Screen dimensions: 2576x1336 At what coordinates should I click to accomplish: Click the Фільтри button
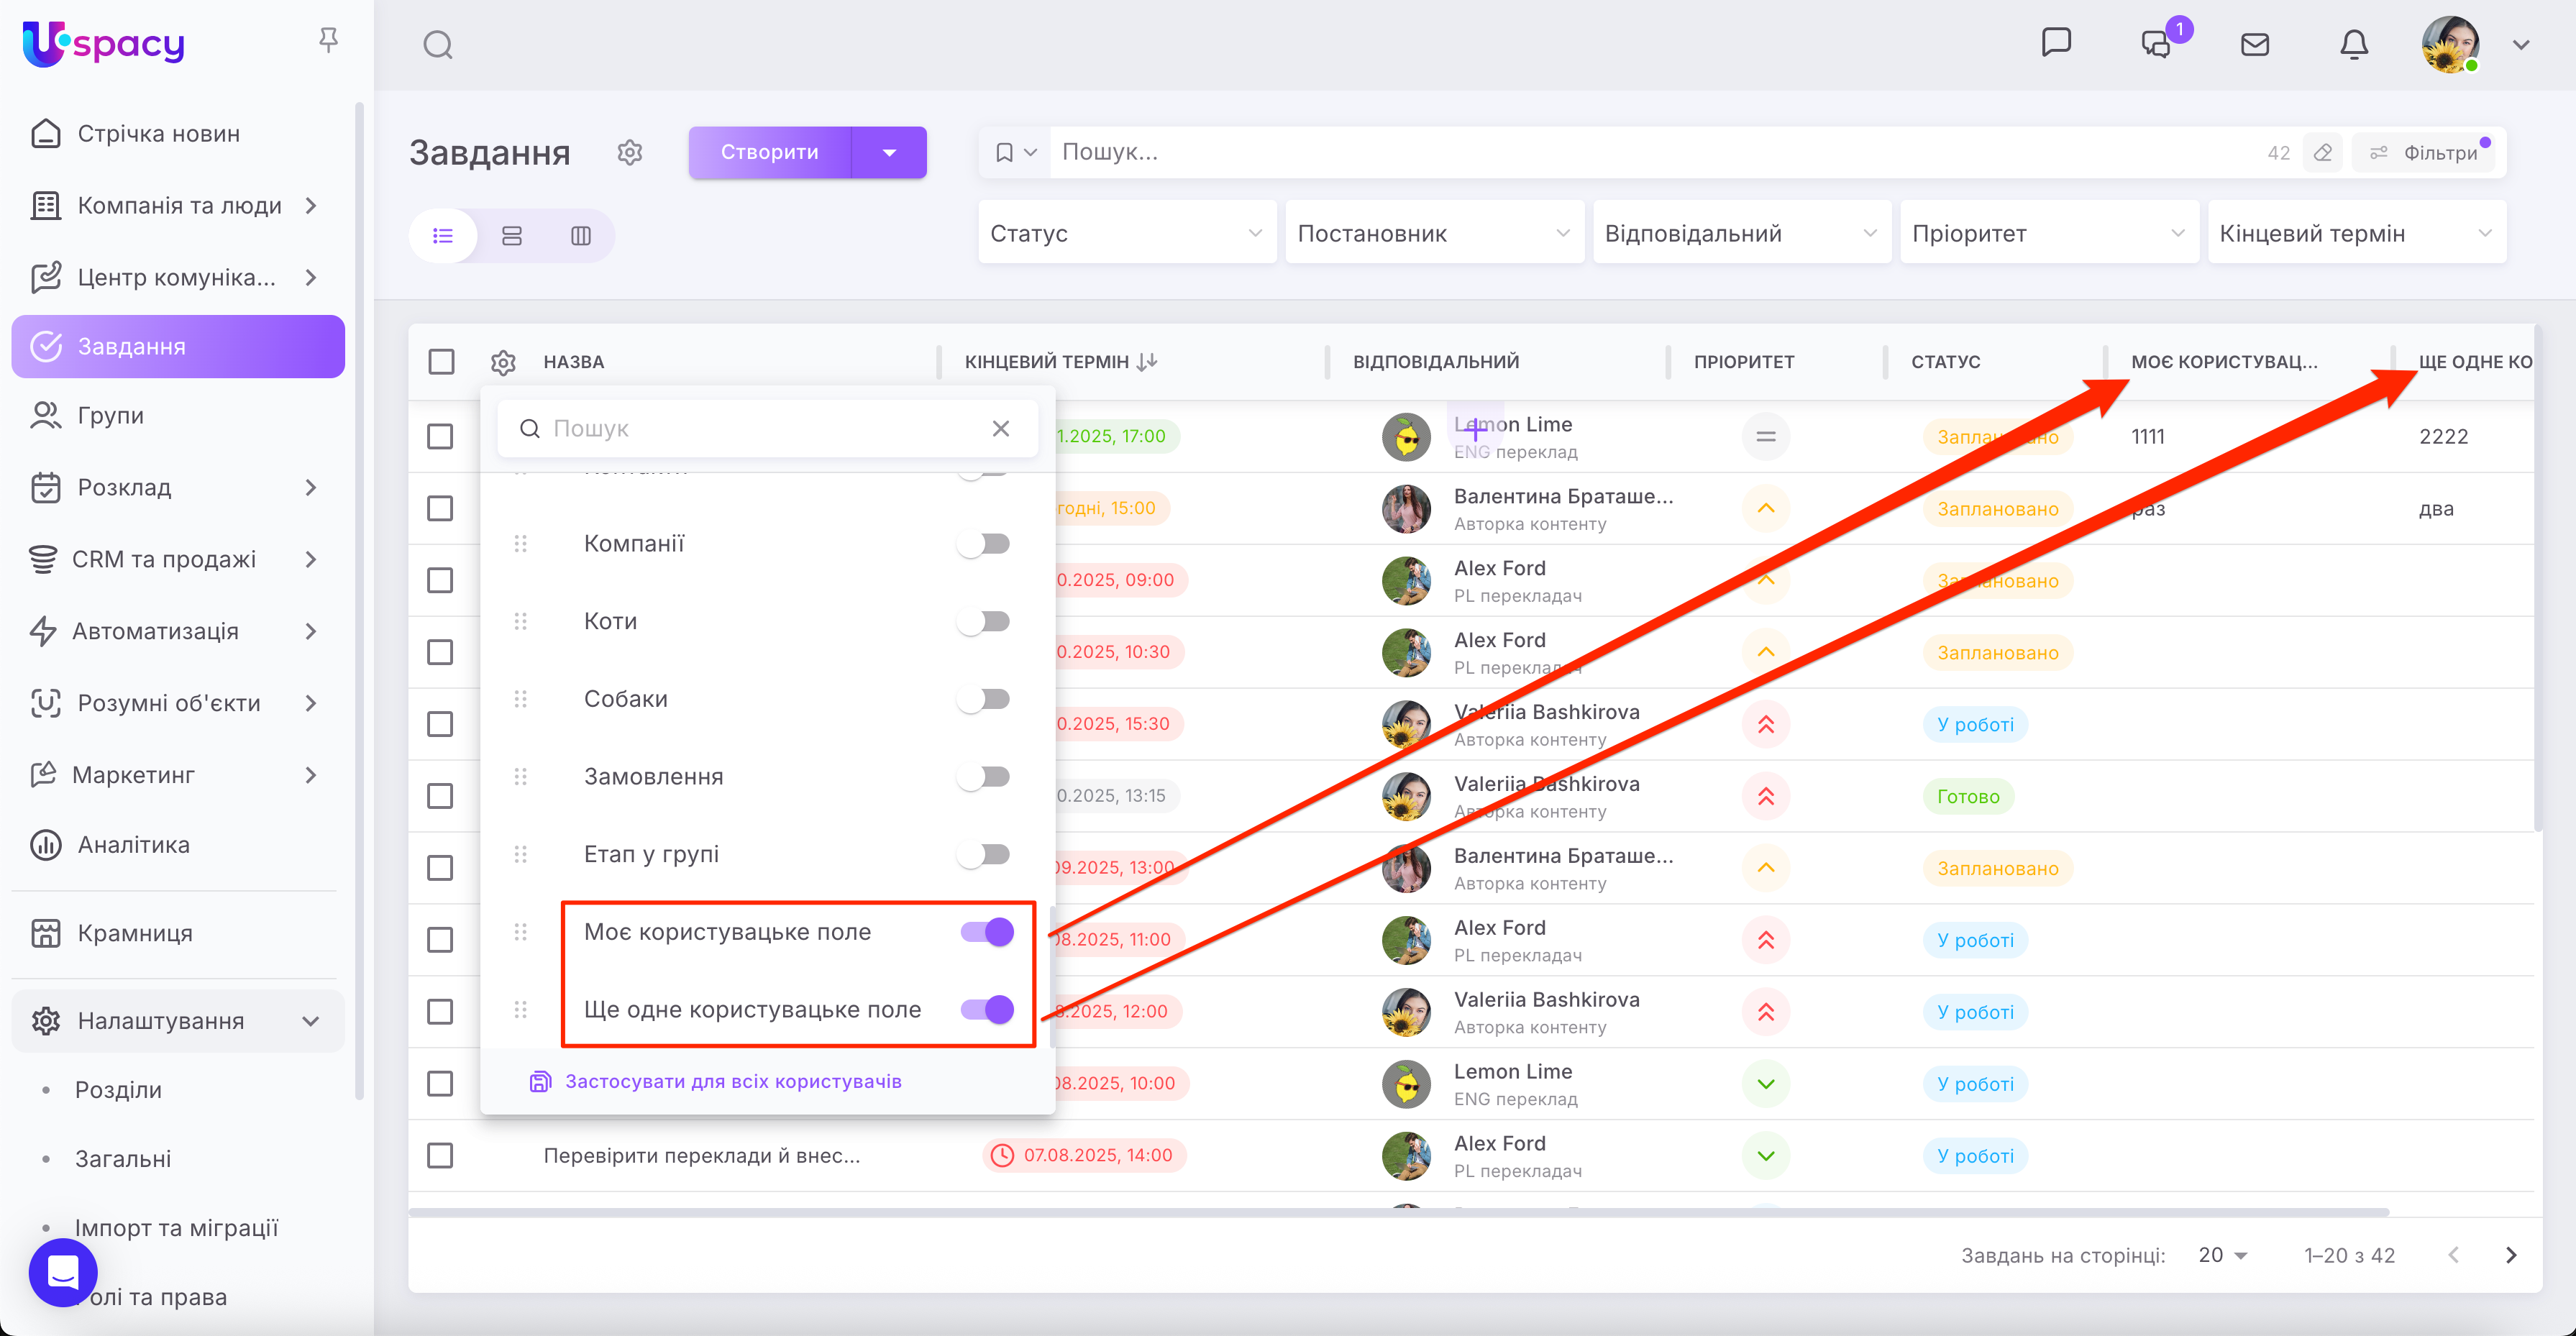2426,153
